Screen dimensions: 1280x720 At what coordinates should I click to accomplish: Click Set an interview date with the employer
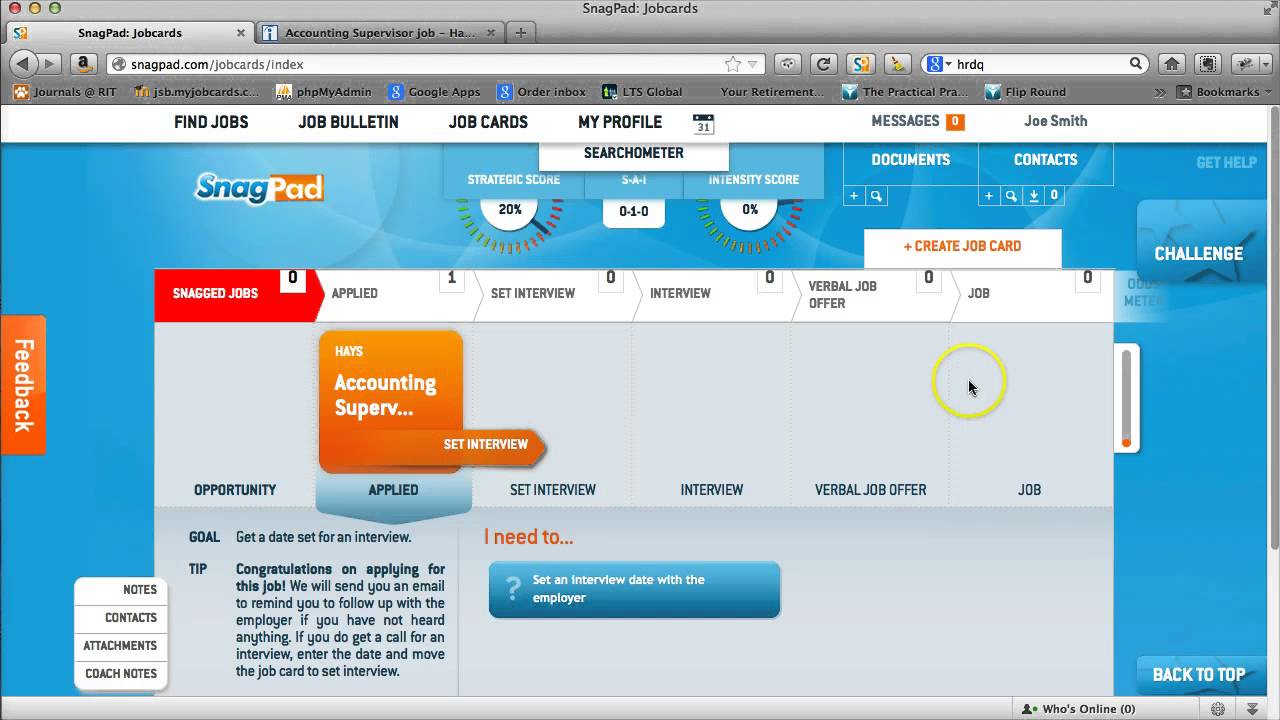pyautogui.click(x=634, y=589)
